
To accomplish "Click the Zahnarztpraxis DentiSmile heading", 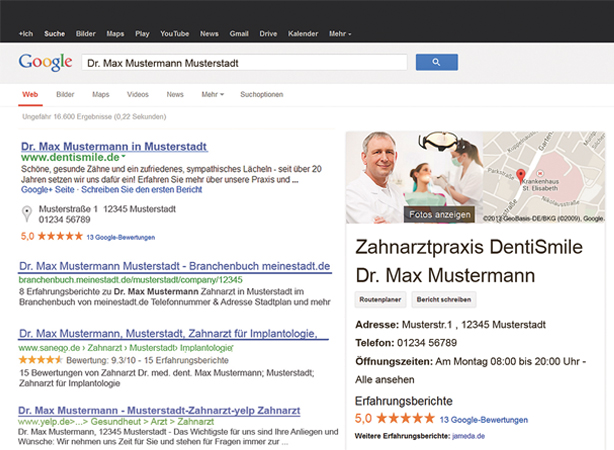I will tap(469, 247).
